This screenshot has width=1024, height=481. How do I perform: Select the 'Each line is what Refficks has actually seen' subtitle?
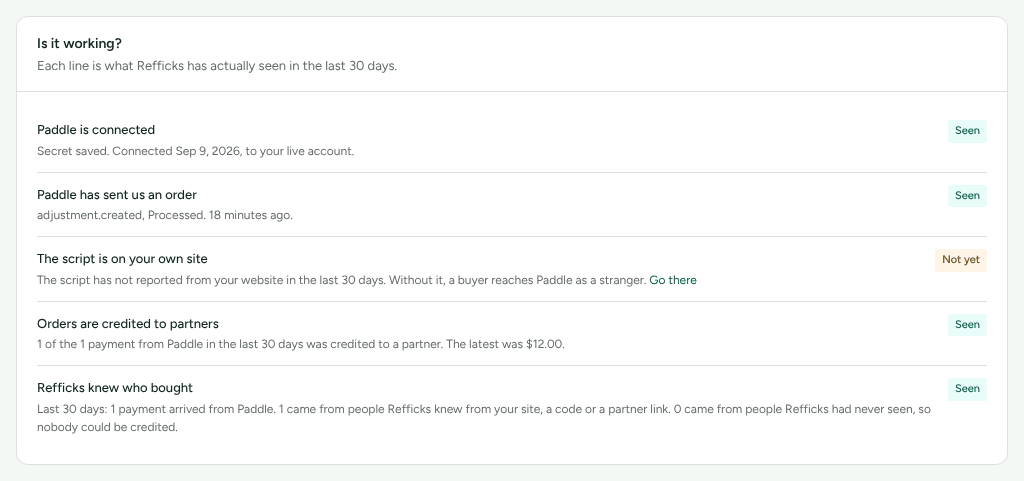pos(217,66)
